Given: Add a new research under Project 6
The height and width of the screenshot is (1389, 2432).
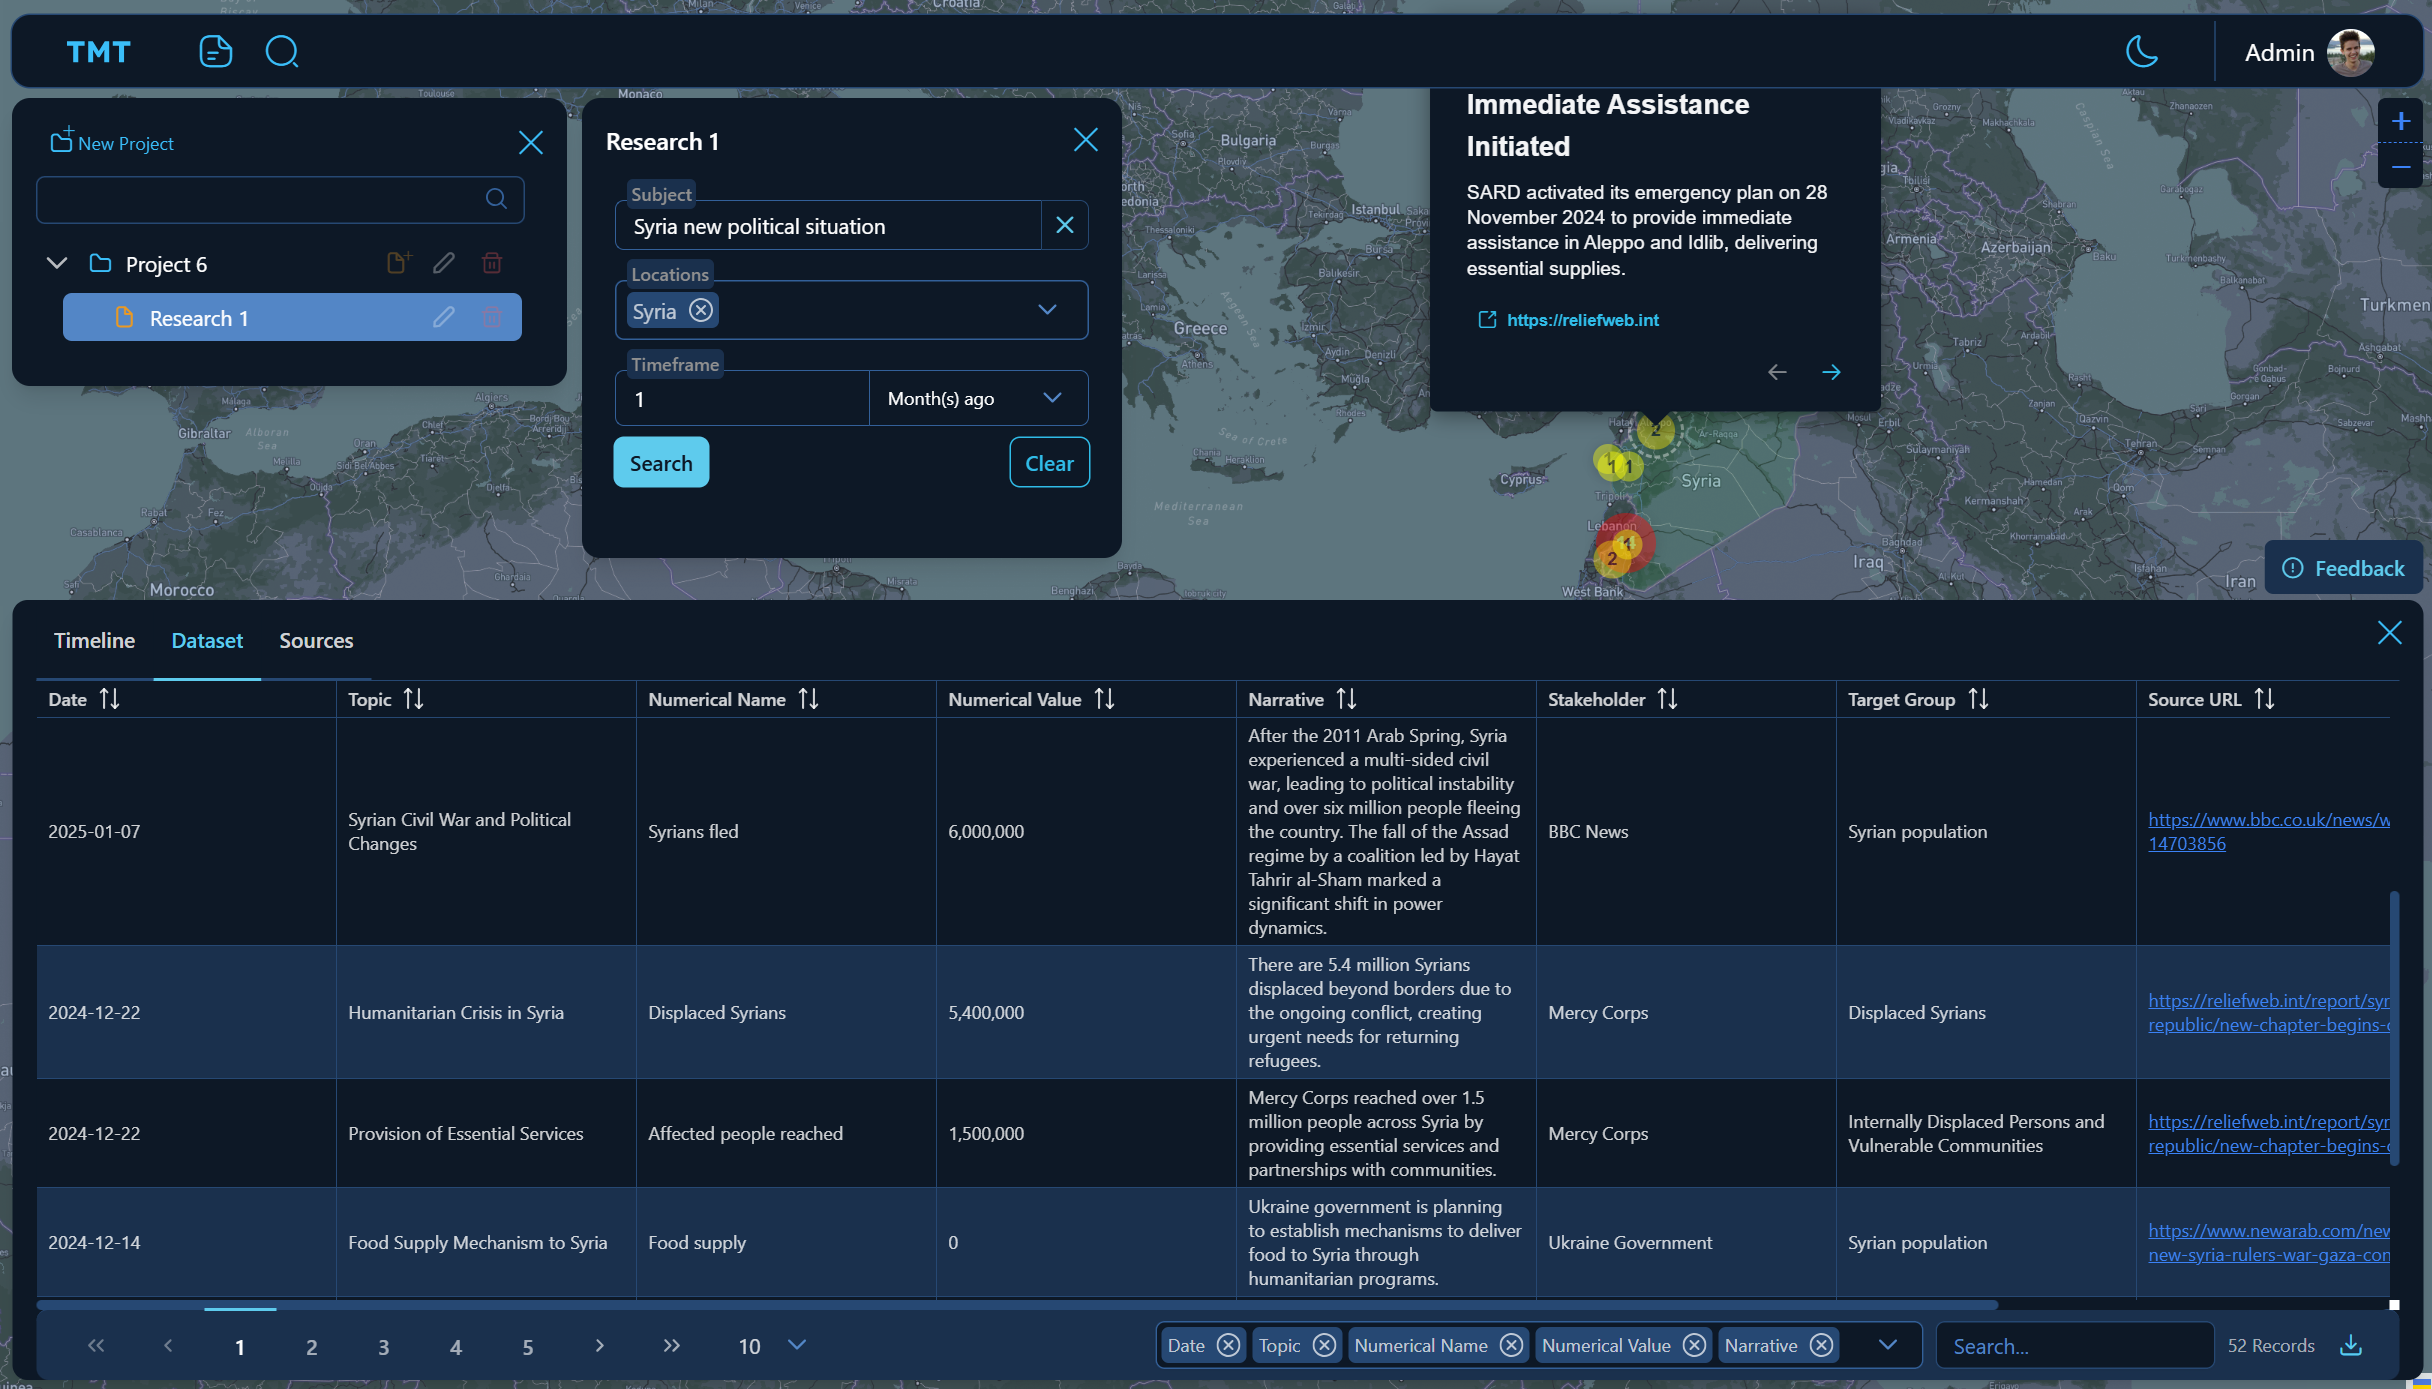Looking at the screenshot, I should click(399, 262).
